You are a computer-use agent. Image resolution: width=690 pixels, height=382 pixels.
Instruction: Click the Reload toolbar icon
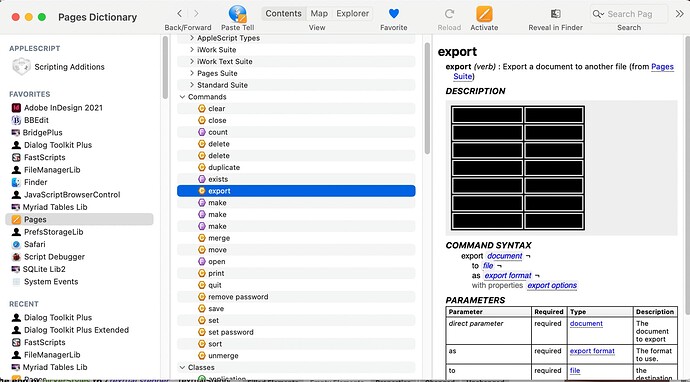click(449, 14)
